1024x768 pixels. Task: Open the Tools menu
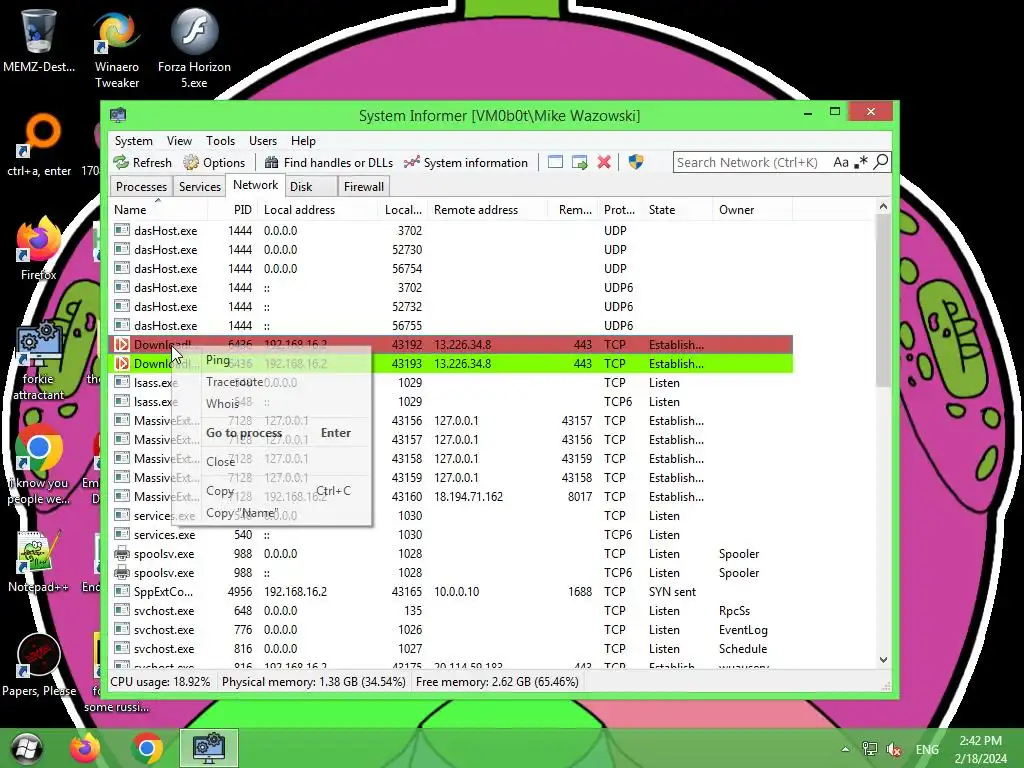(220, 141)
